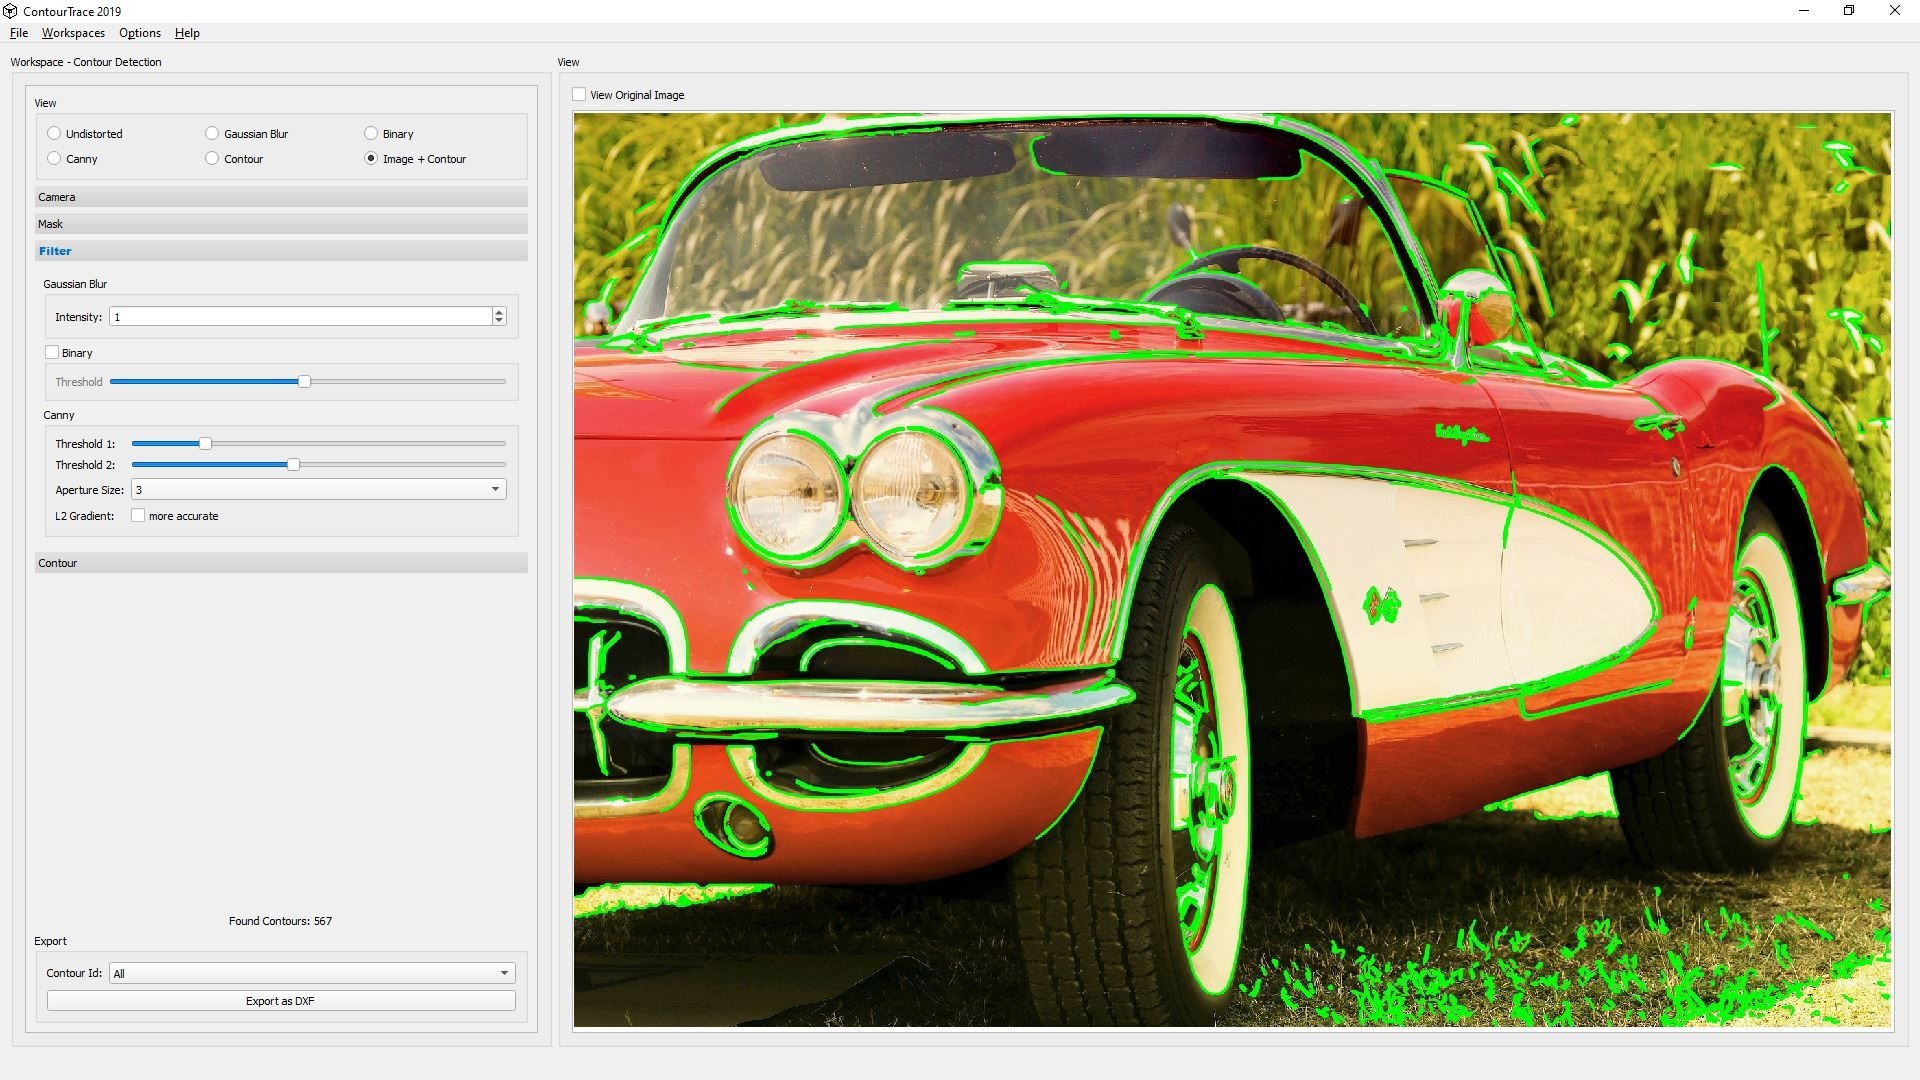
Task: Expand the Camera panel
Action: 280,197
